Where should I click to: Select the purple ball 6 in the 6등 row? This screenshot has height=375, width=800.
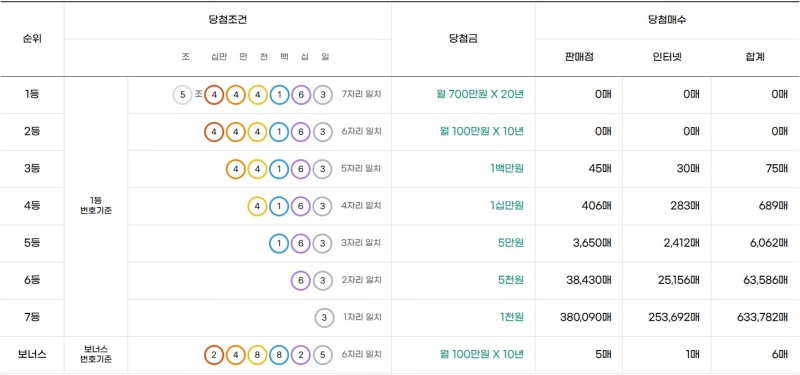click(x=301, y=280)
